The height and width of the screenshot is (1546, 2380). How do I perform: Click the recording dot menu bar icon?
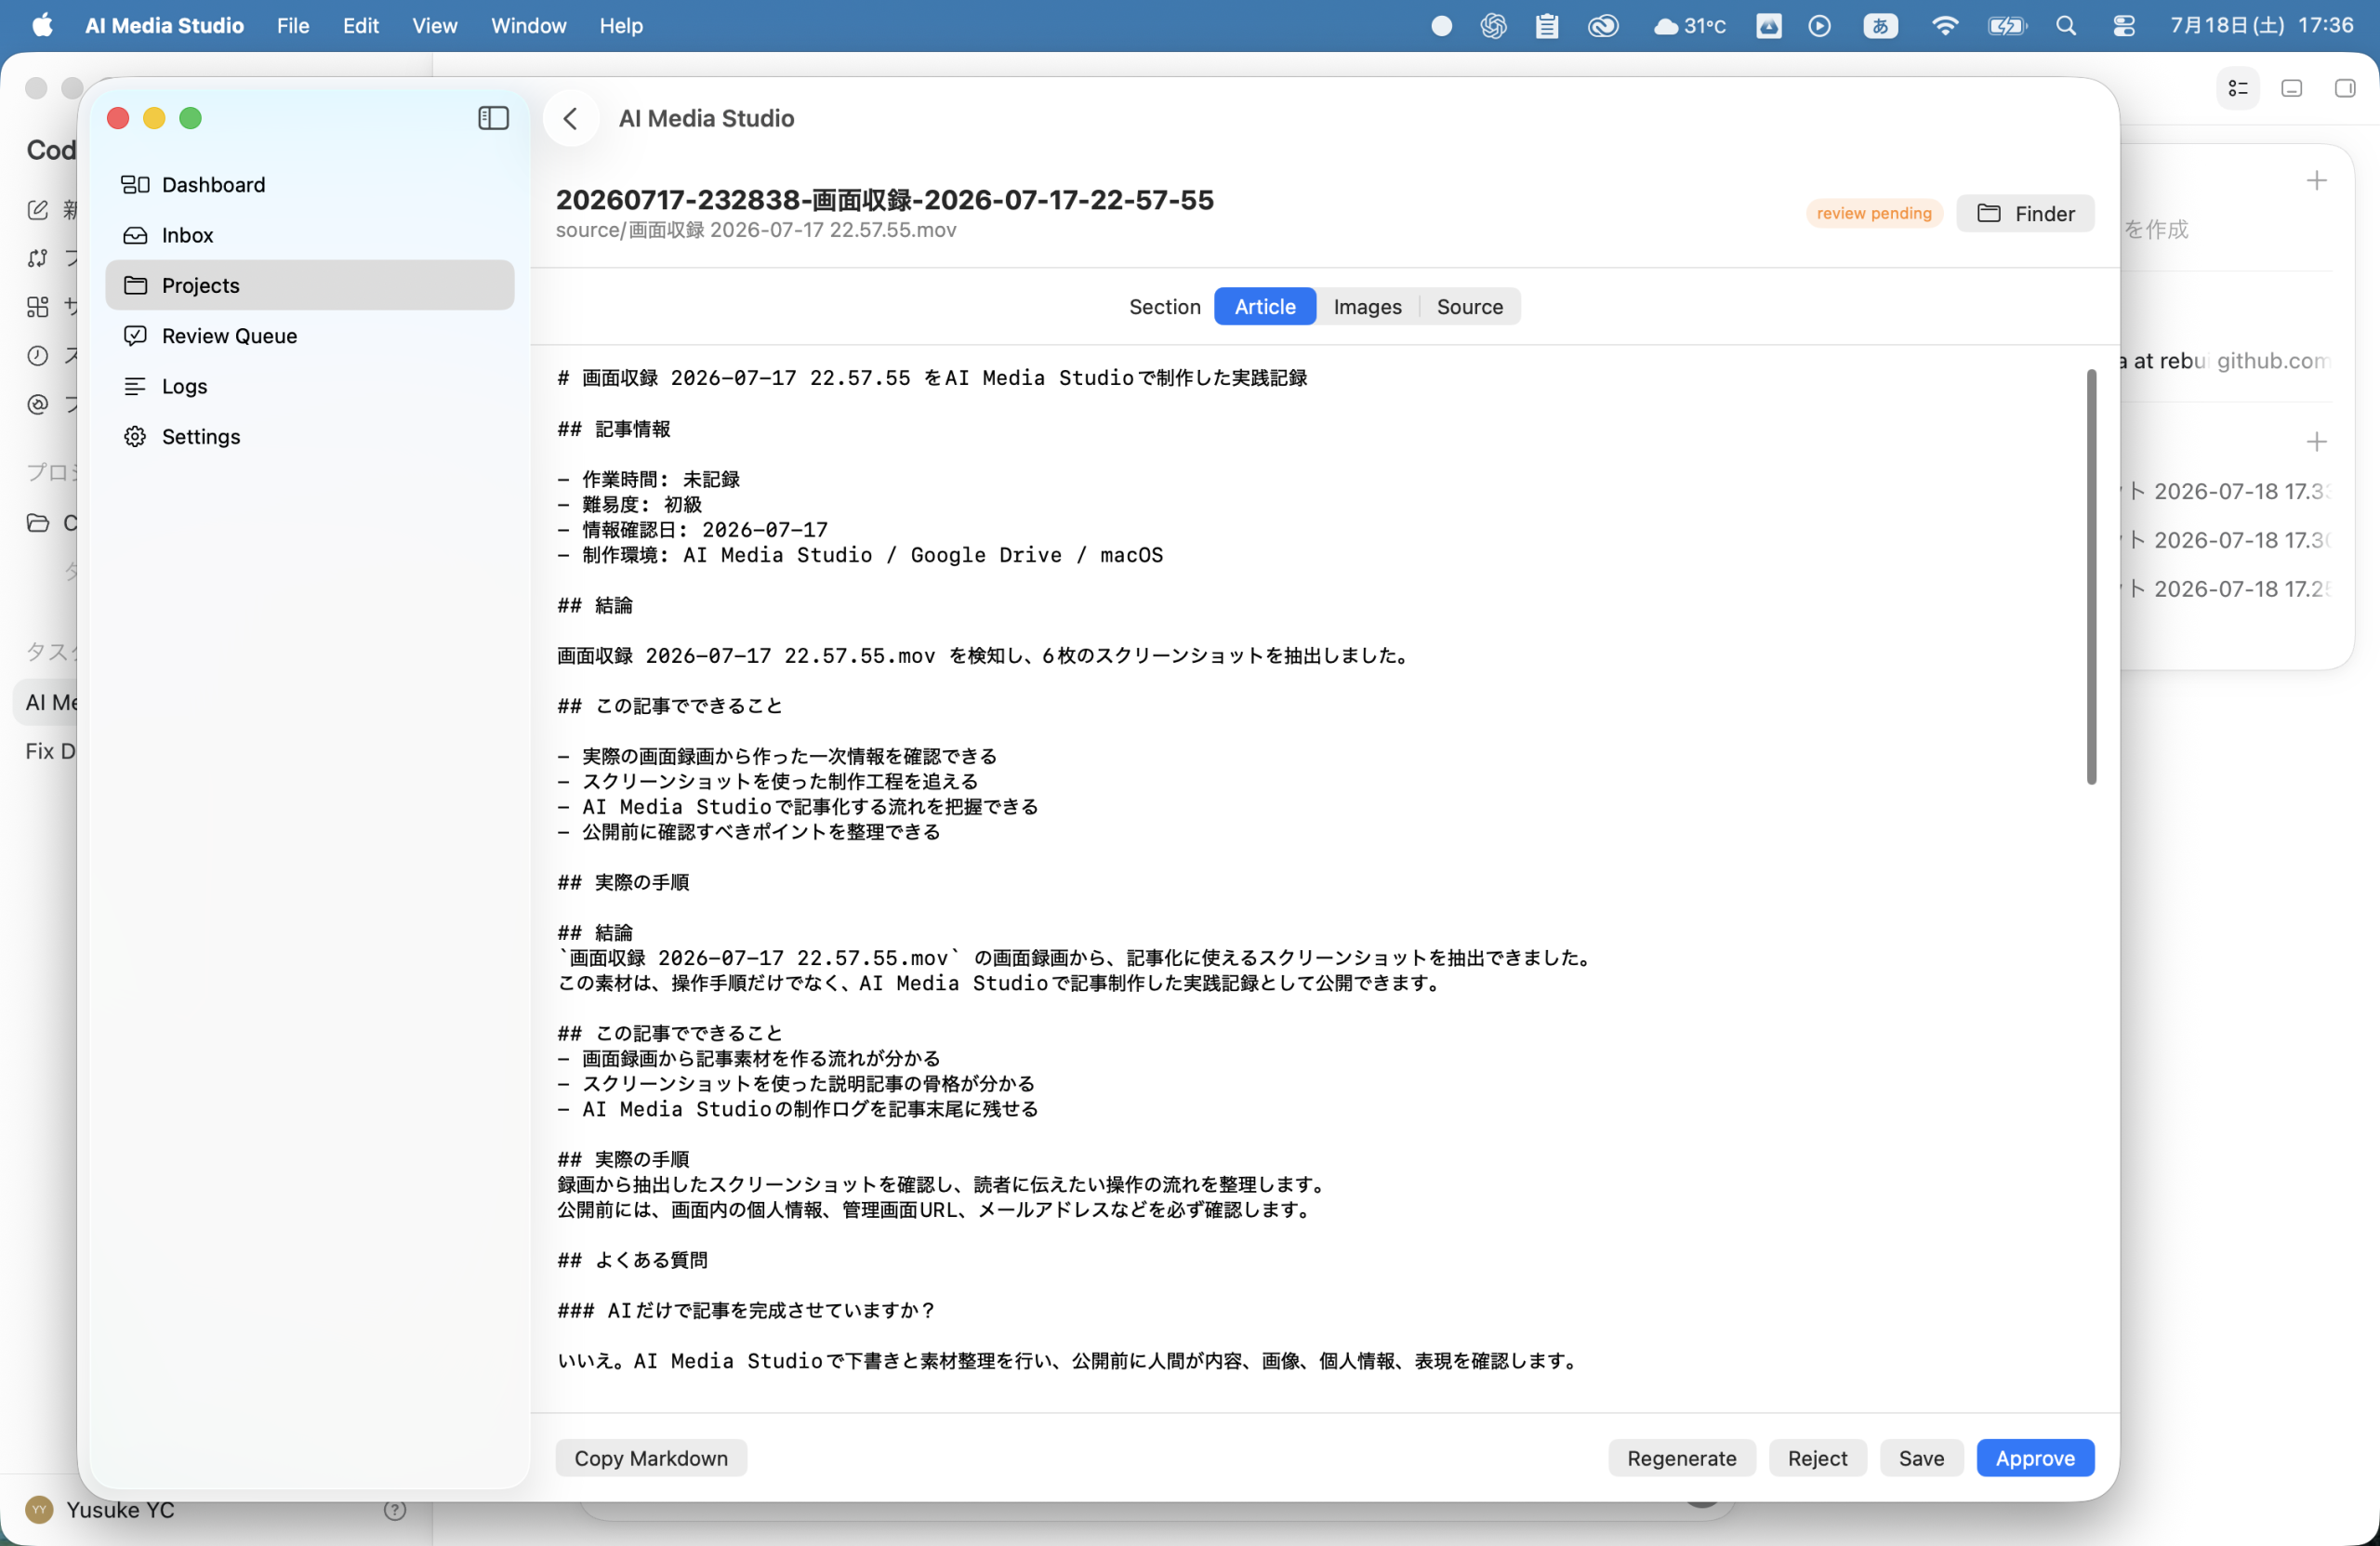coord(1441,26)
